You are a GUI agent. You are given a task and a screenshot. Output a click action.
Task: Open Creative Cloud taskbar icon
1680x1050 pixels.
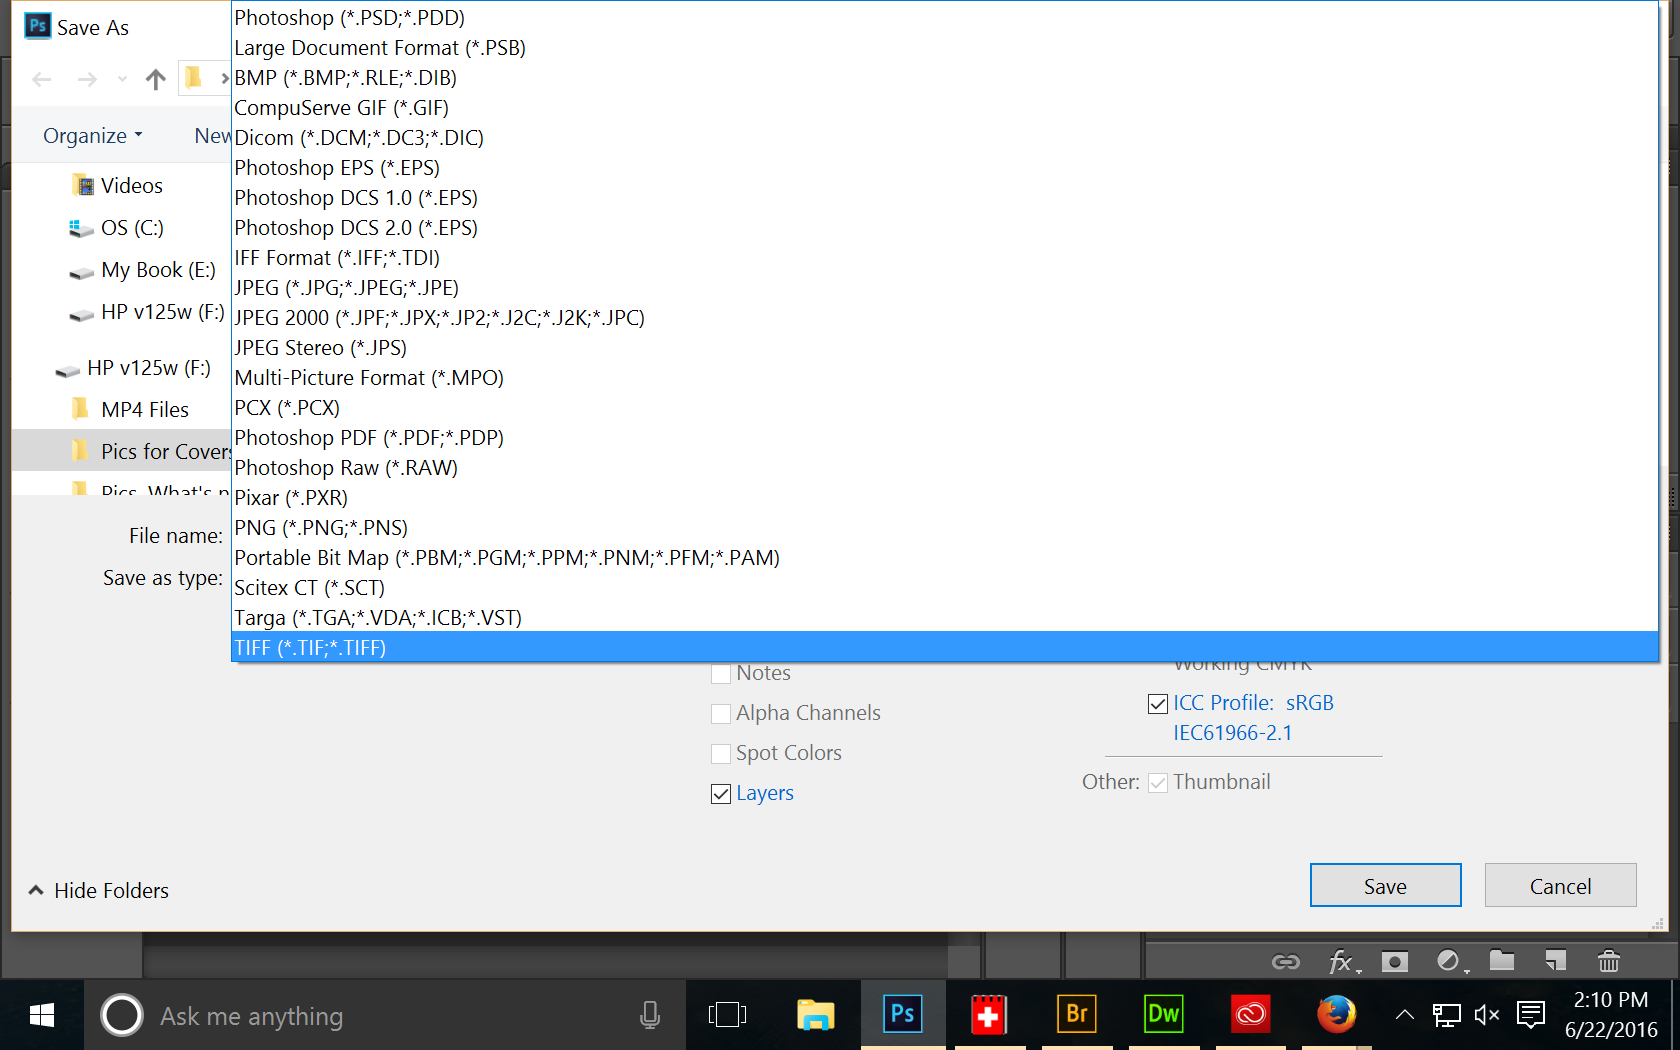1250,1016
